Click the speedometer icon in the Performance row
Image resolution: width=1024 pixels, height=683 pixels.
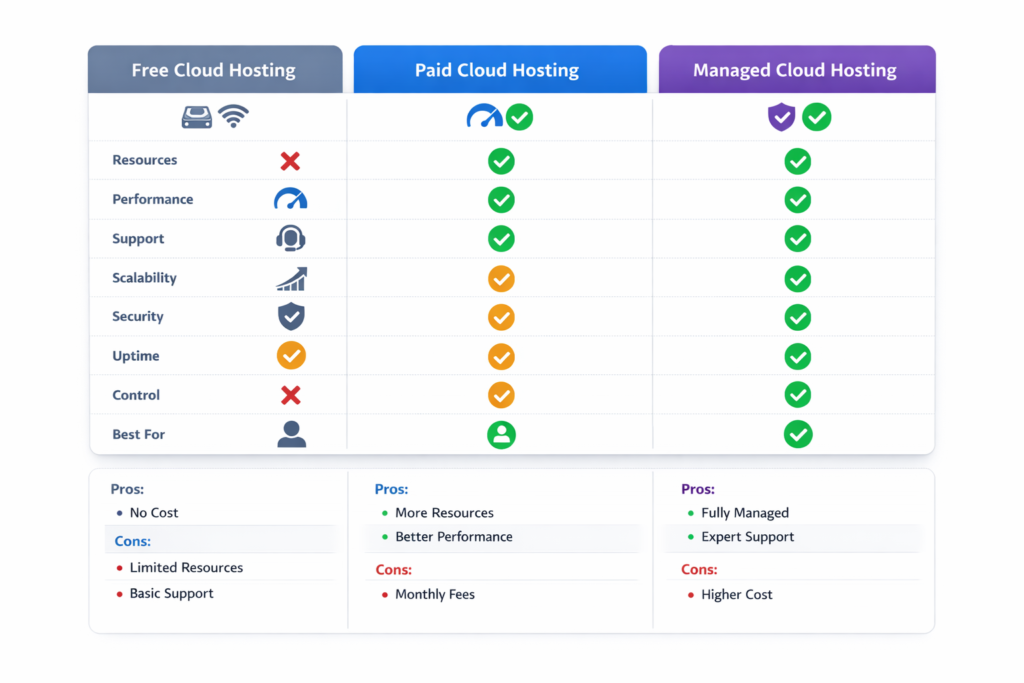(291, 199)
